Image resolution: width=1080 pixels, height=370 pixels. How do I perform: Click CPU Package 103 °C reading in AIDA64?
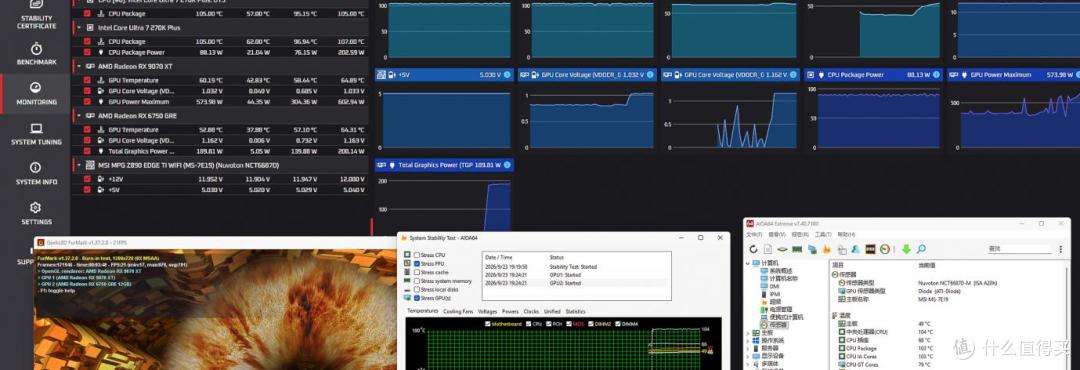[x=925, y=348]
